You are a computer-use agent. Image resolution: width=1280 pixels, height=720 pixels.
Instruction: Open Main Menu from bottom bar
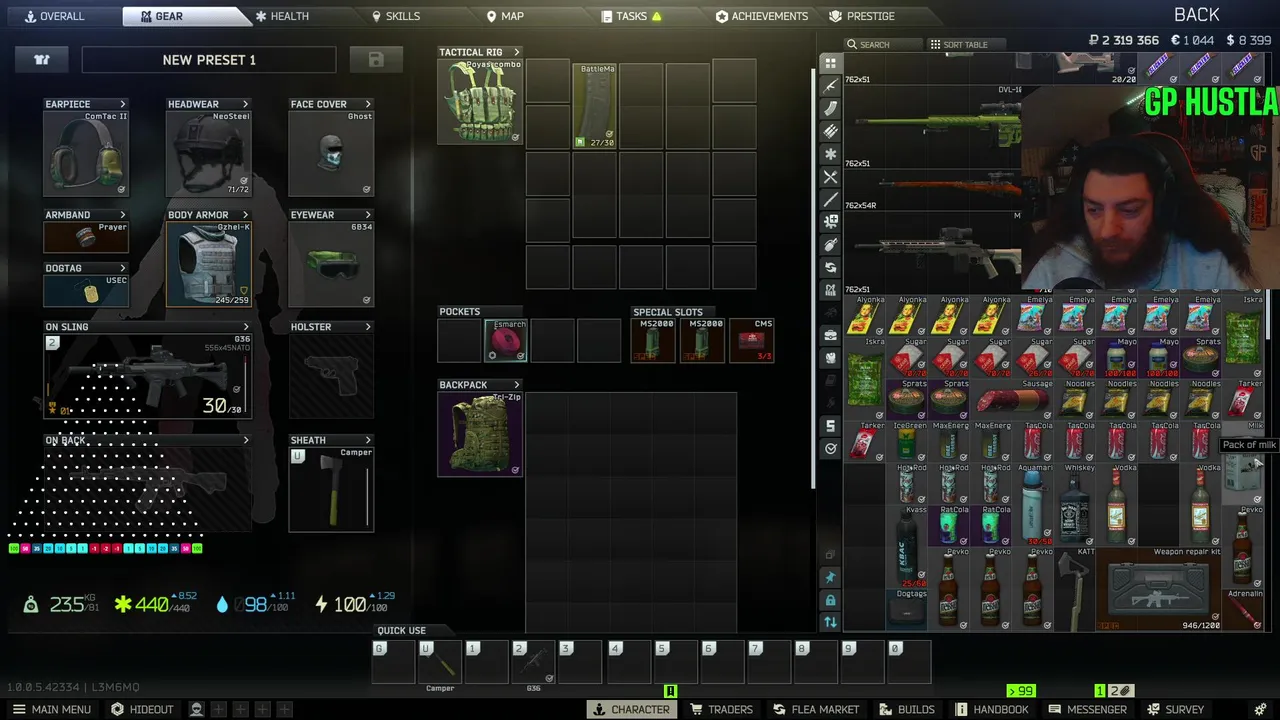pos(52,709)
